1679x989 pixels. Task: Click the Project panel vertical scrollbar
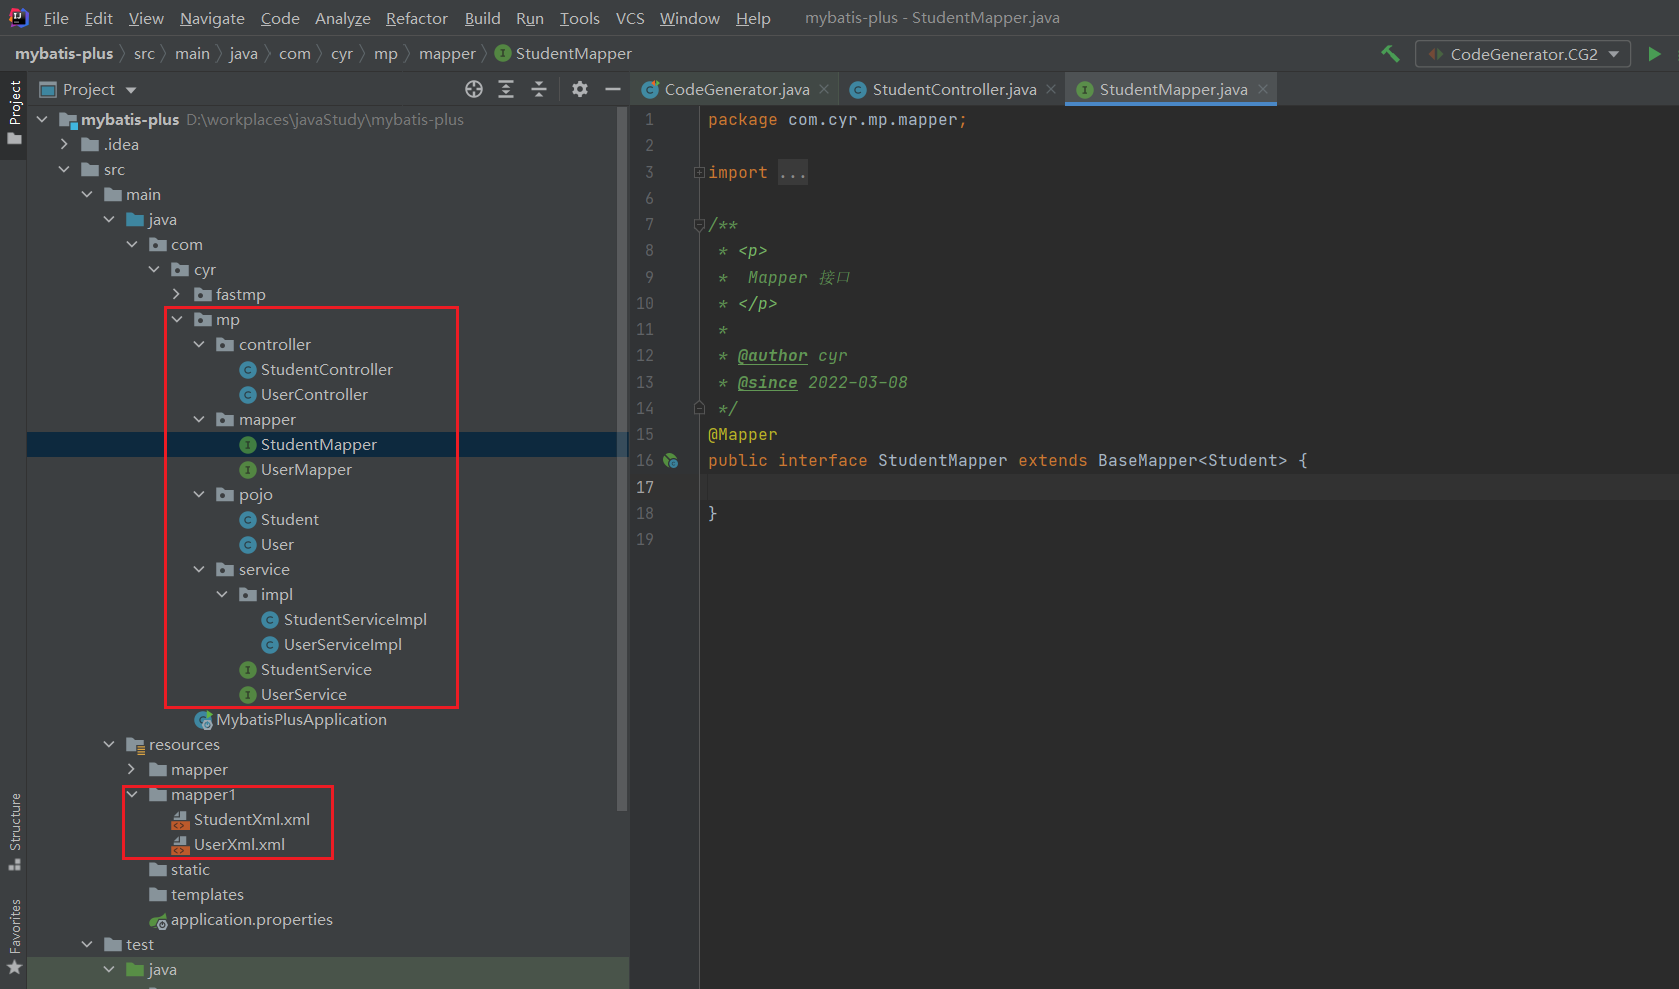click(622, 460)
